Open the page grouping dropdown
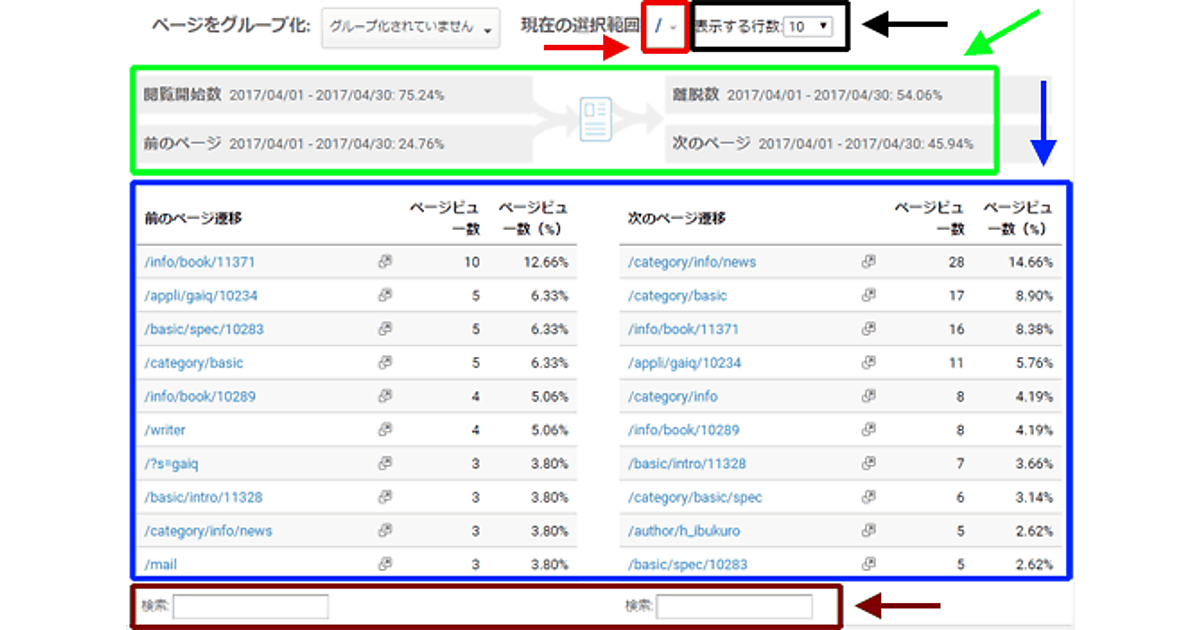This screenshot has height=630, width=1200. pyautogui.click(x=411, y=28)
